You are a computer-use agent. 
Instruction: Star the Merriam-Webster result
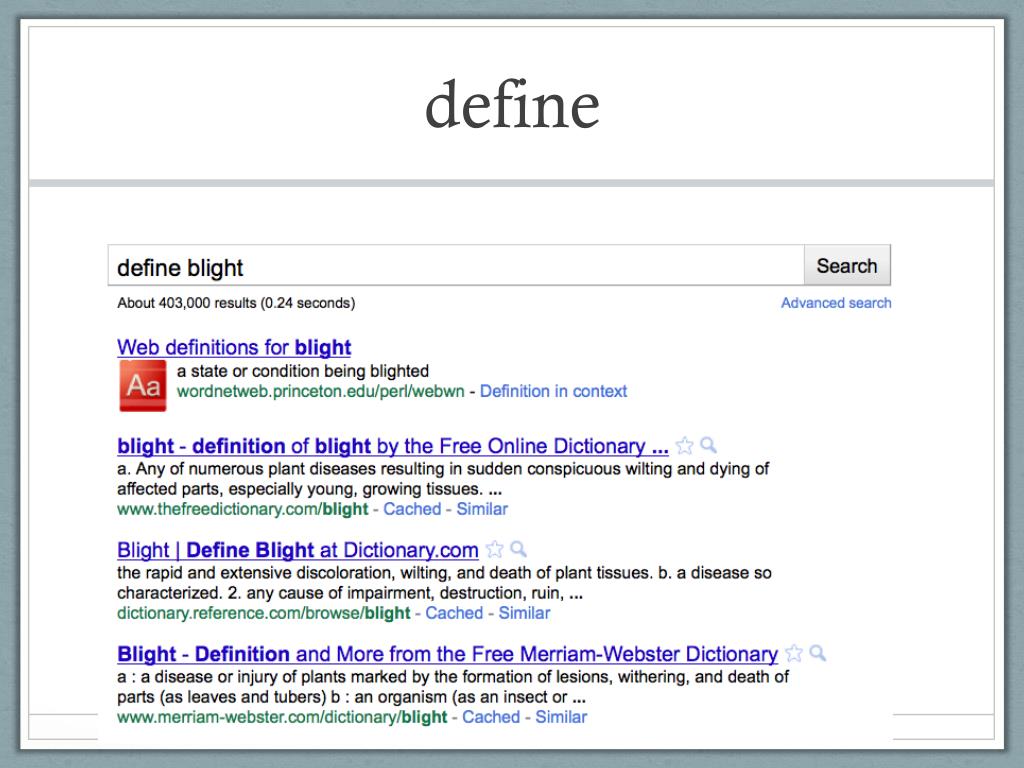[x=793, y=653]
